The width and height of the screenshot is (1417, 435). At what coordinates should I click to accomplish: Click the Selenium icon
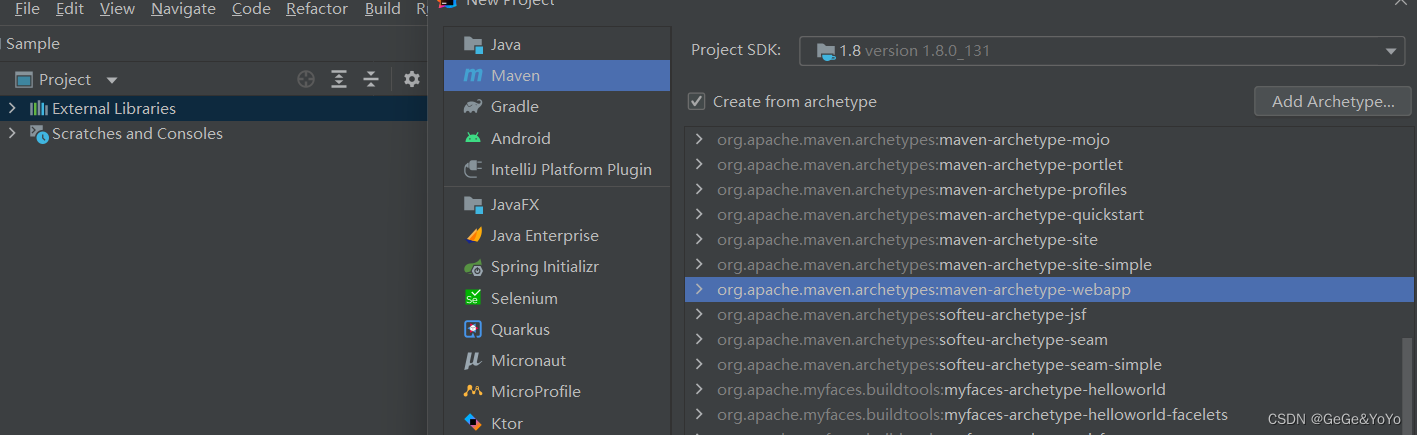473,298
